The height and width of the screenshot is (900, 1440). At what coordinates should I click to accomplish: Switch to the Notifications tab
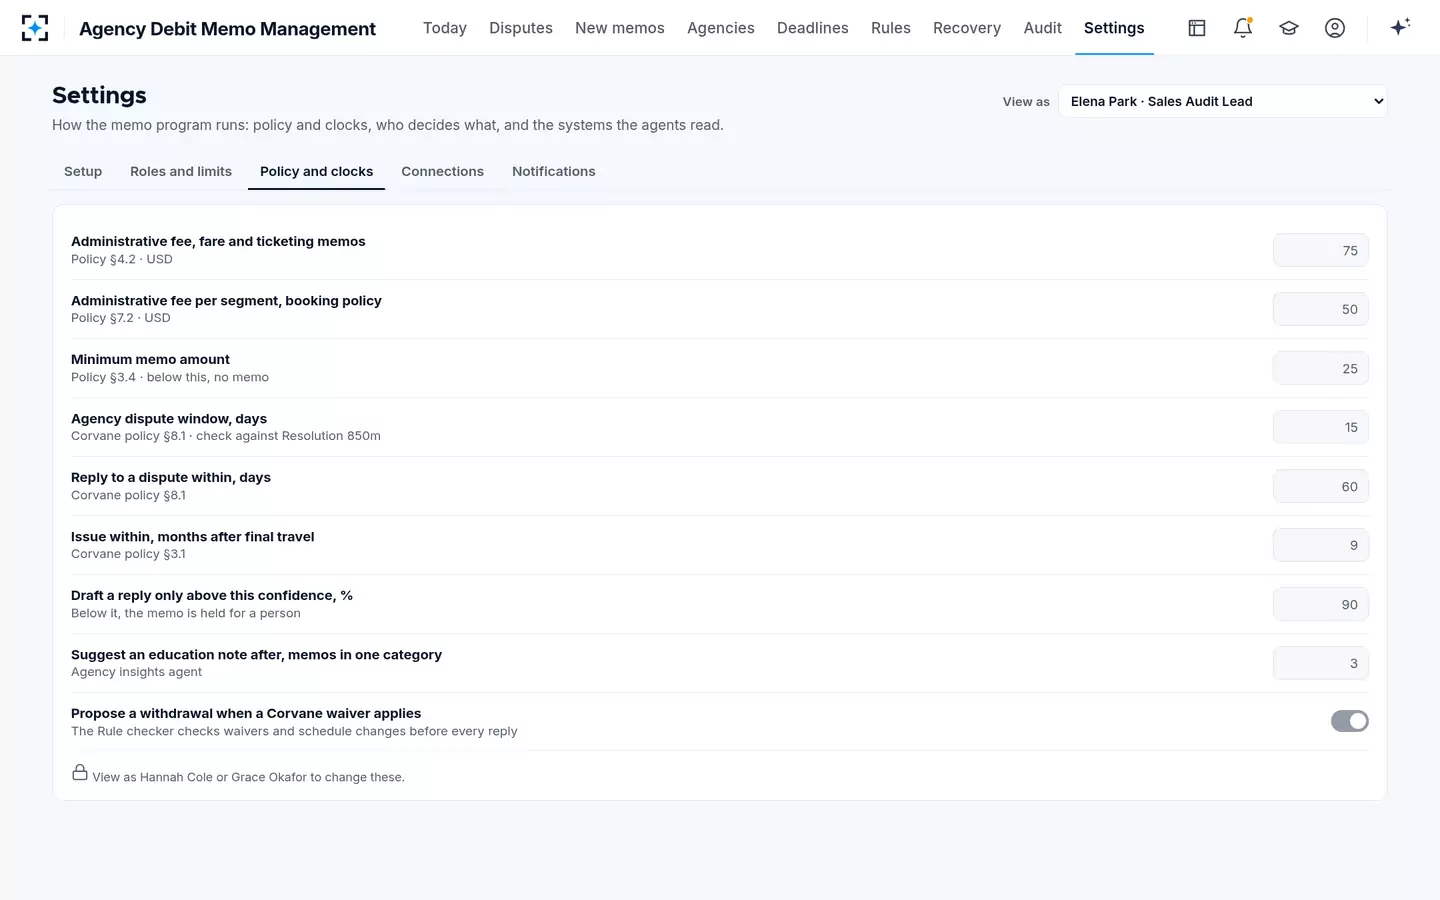coord(554,171)
